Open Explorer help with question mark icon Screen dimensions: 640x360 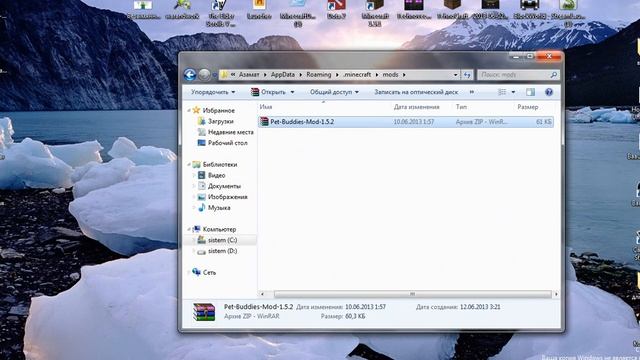coord(549,92)
